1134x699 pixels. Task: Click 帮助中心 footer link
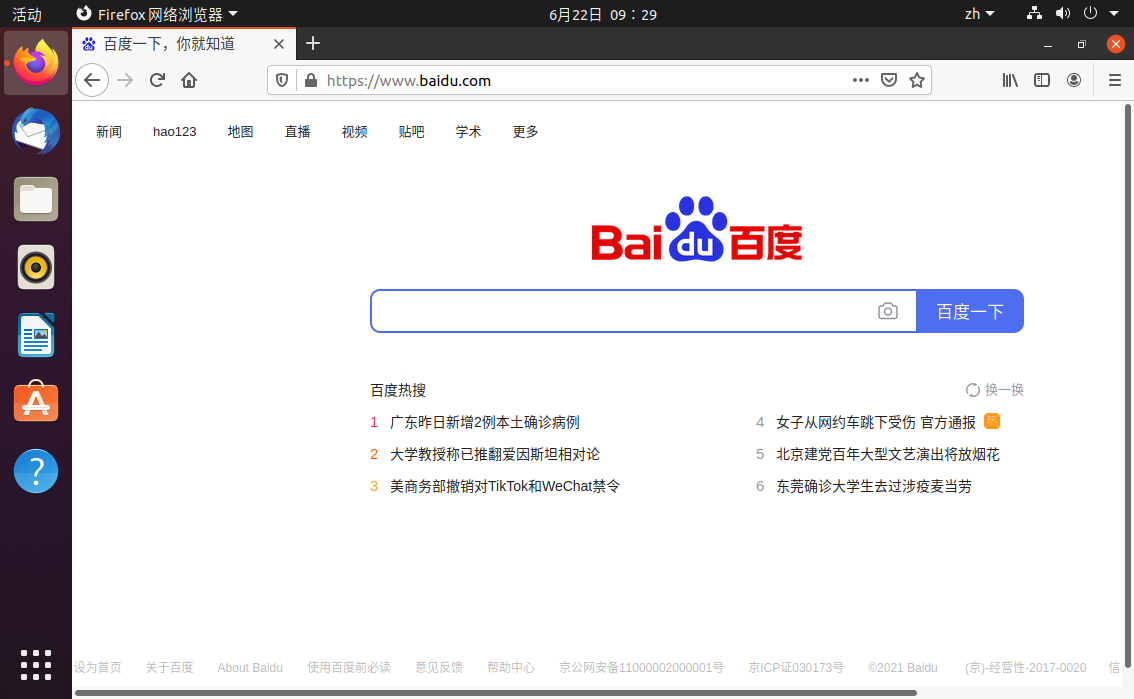click(511, 667)
